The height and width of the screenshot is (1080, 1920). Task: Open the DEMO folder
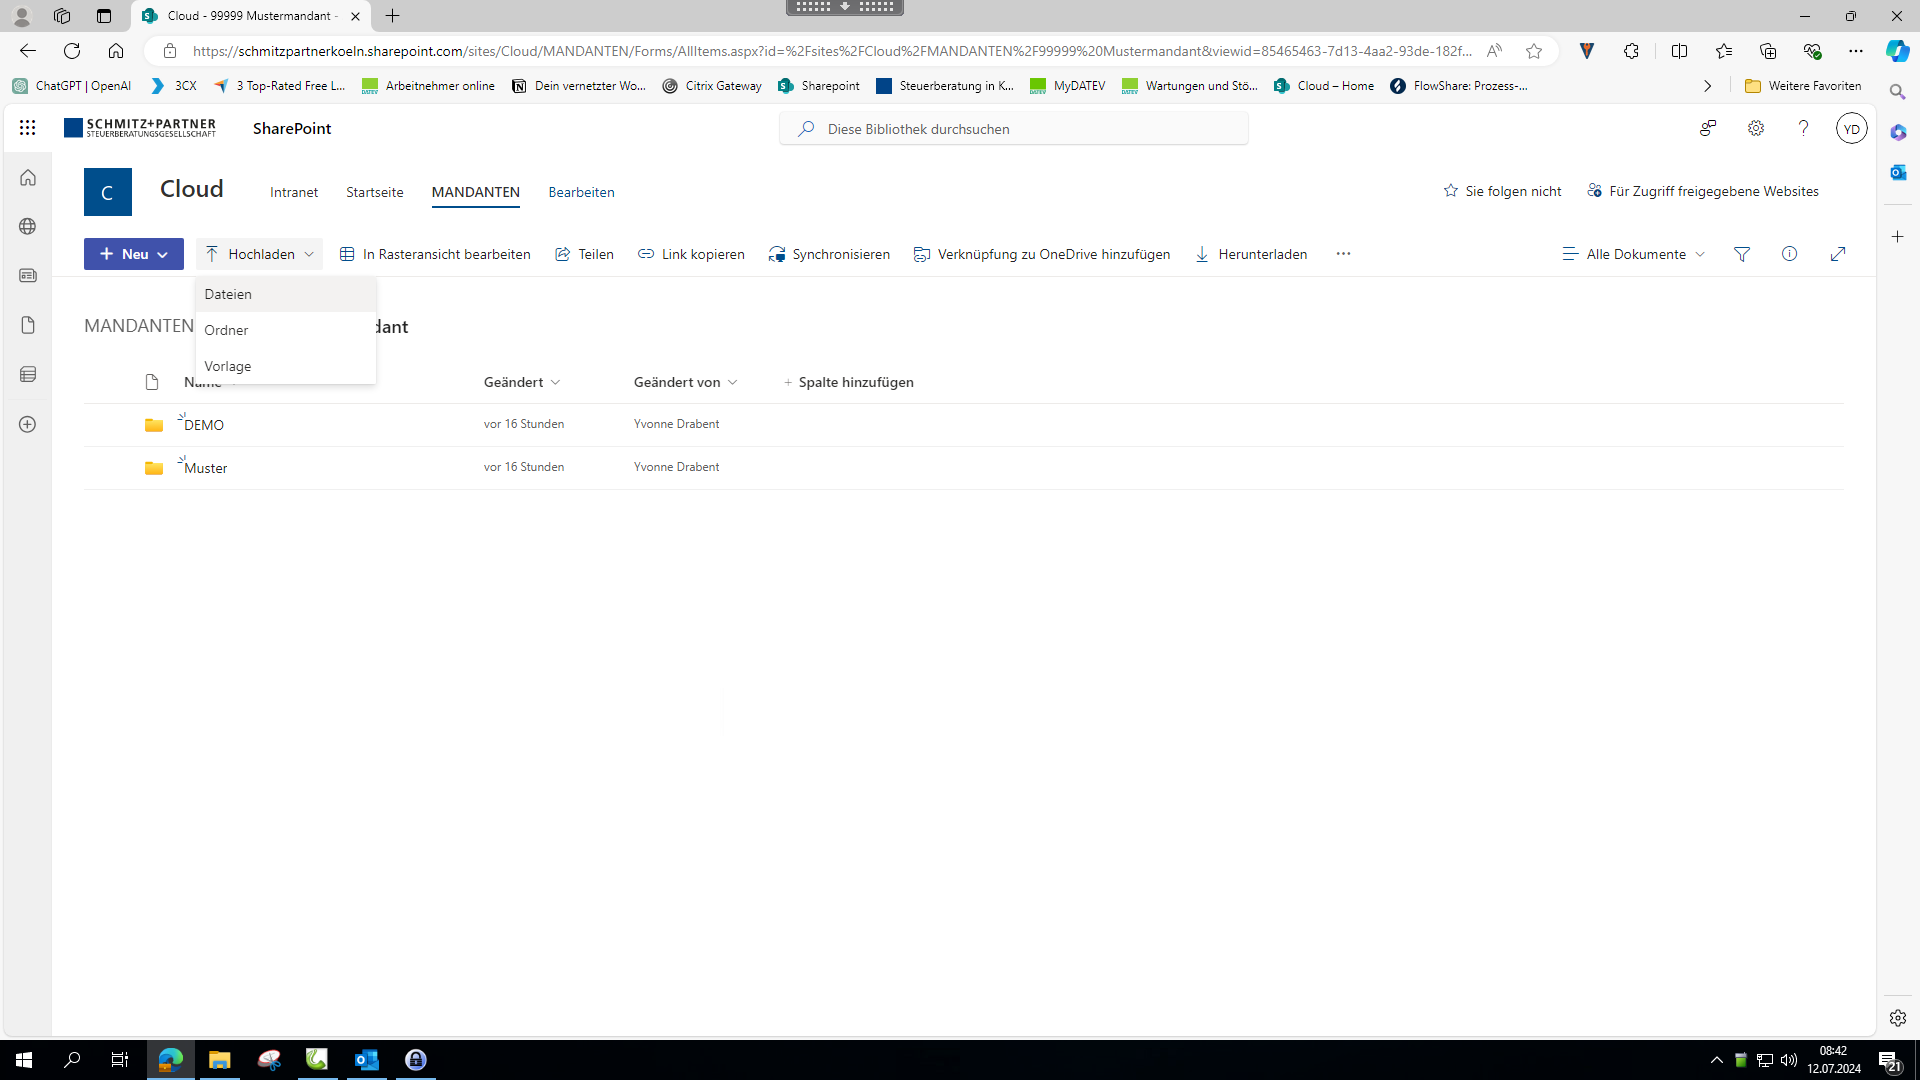[204, 425]
